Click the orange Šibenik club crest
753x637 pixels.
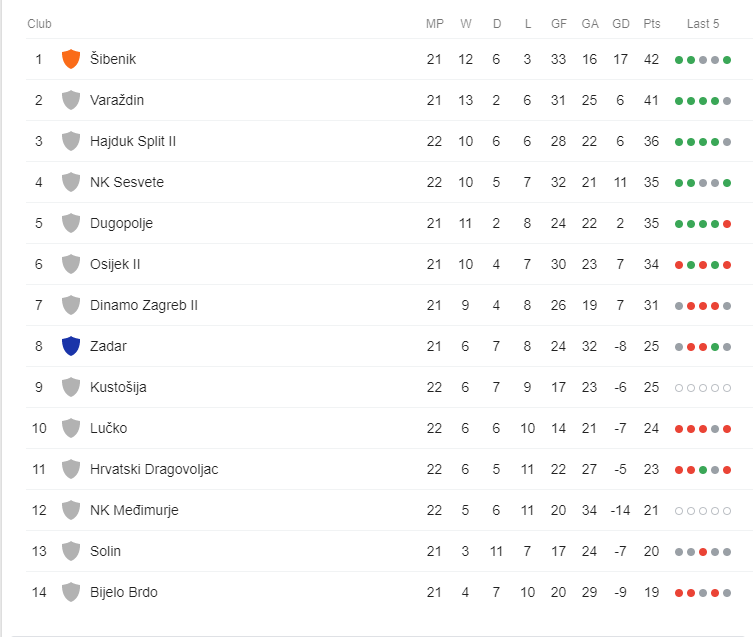click(70, 59)
